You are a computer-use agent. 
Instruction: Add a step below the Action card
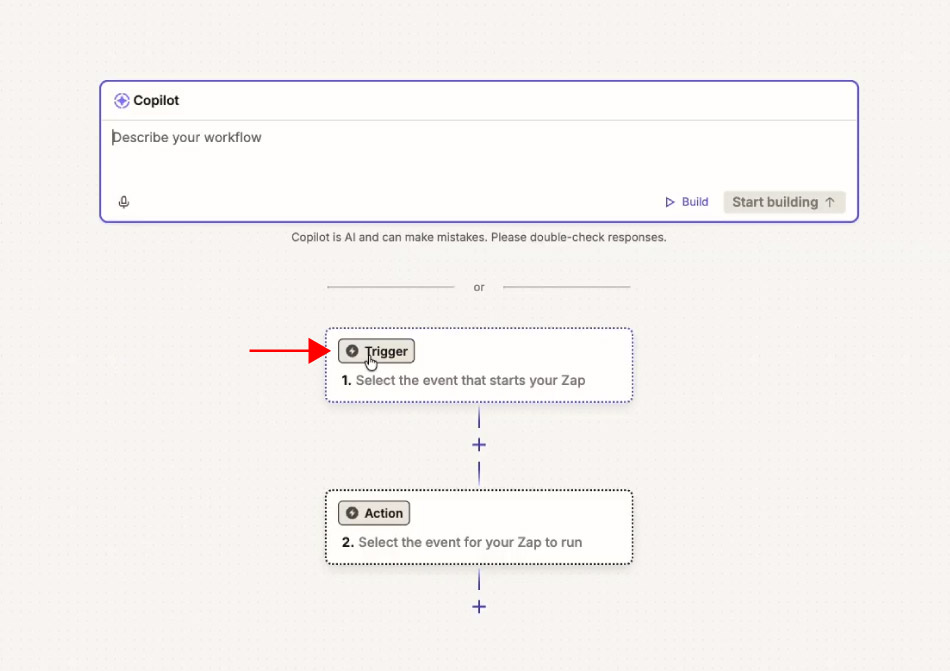tap(479, 607)
